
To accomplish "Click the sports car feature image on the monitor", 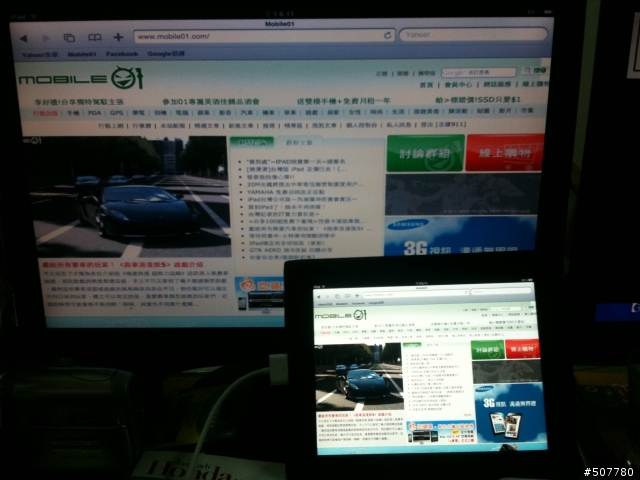I will [x=129, y=197].
